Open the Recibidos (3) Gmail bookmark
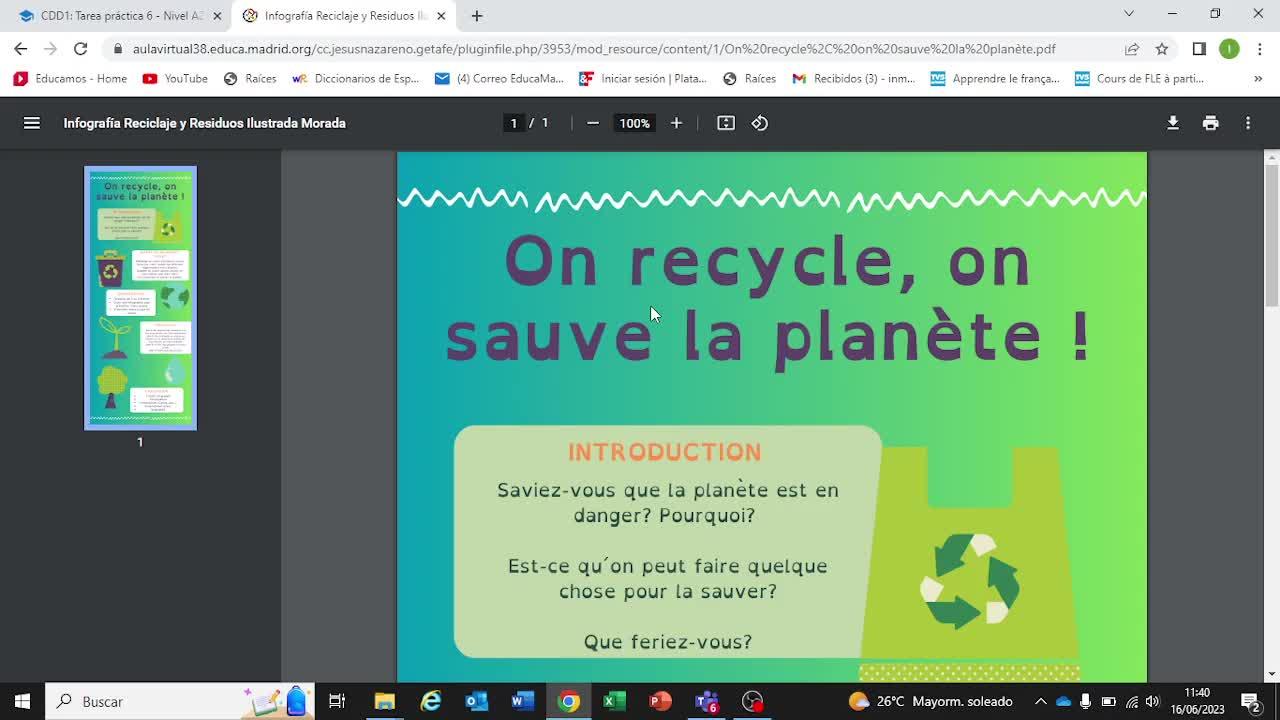Viewport: 1280px width, 720px height. coord(853,78)
